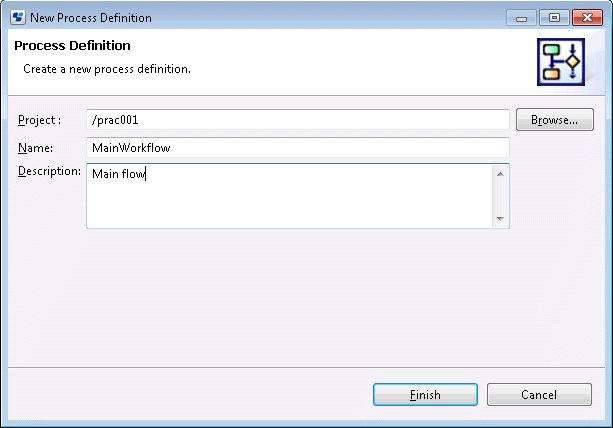Click the Project label

pos(39,120)
